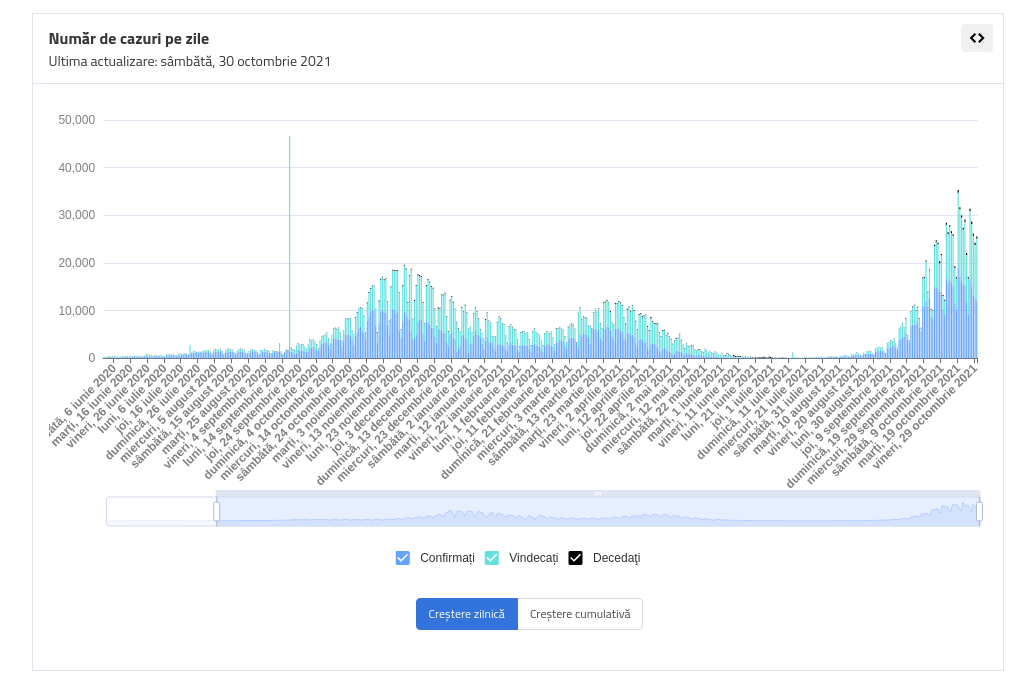Click the 50,000 y-axis label
The width and height of the screenshot is (1017, 682).
tap(77, 120)
